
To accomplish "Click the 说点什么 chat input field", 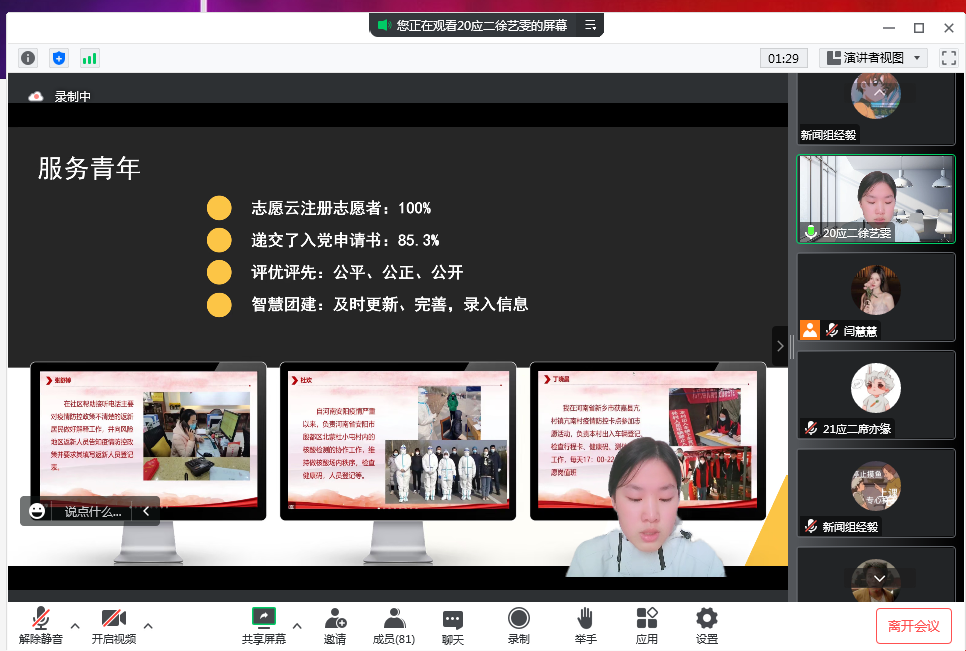I will pos(93,511).
